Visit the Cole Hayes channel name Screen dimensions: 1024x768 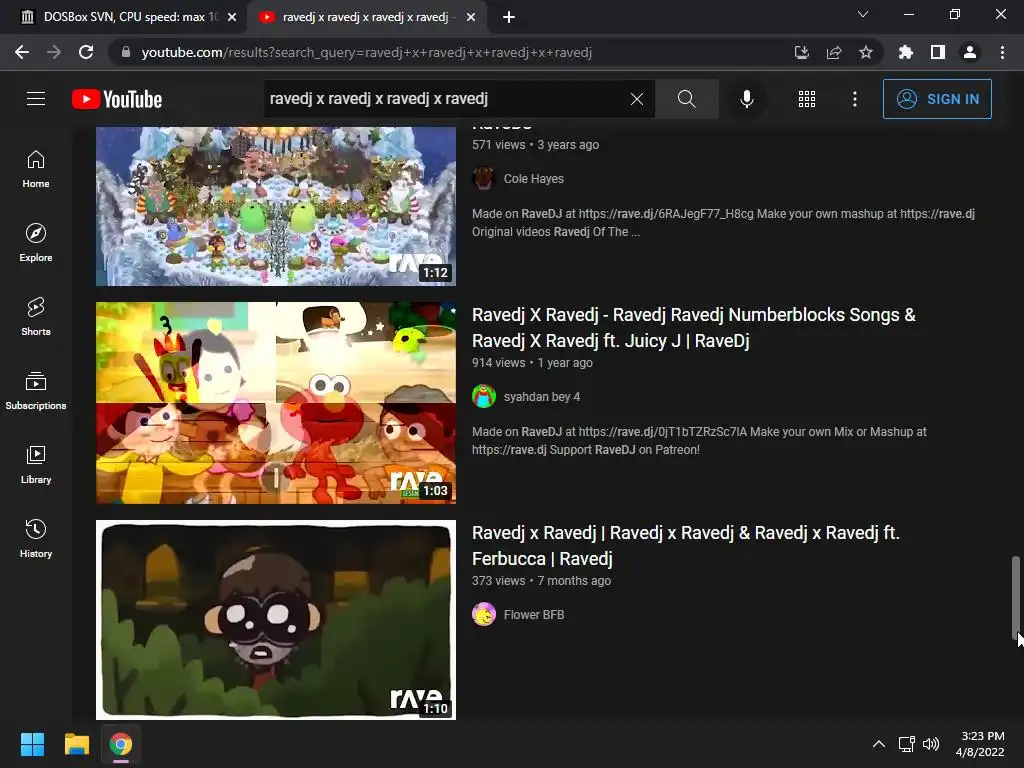(x=534, y=178)
